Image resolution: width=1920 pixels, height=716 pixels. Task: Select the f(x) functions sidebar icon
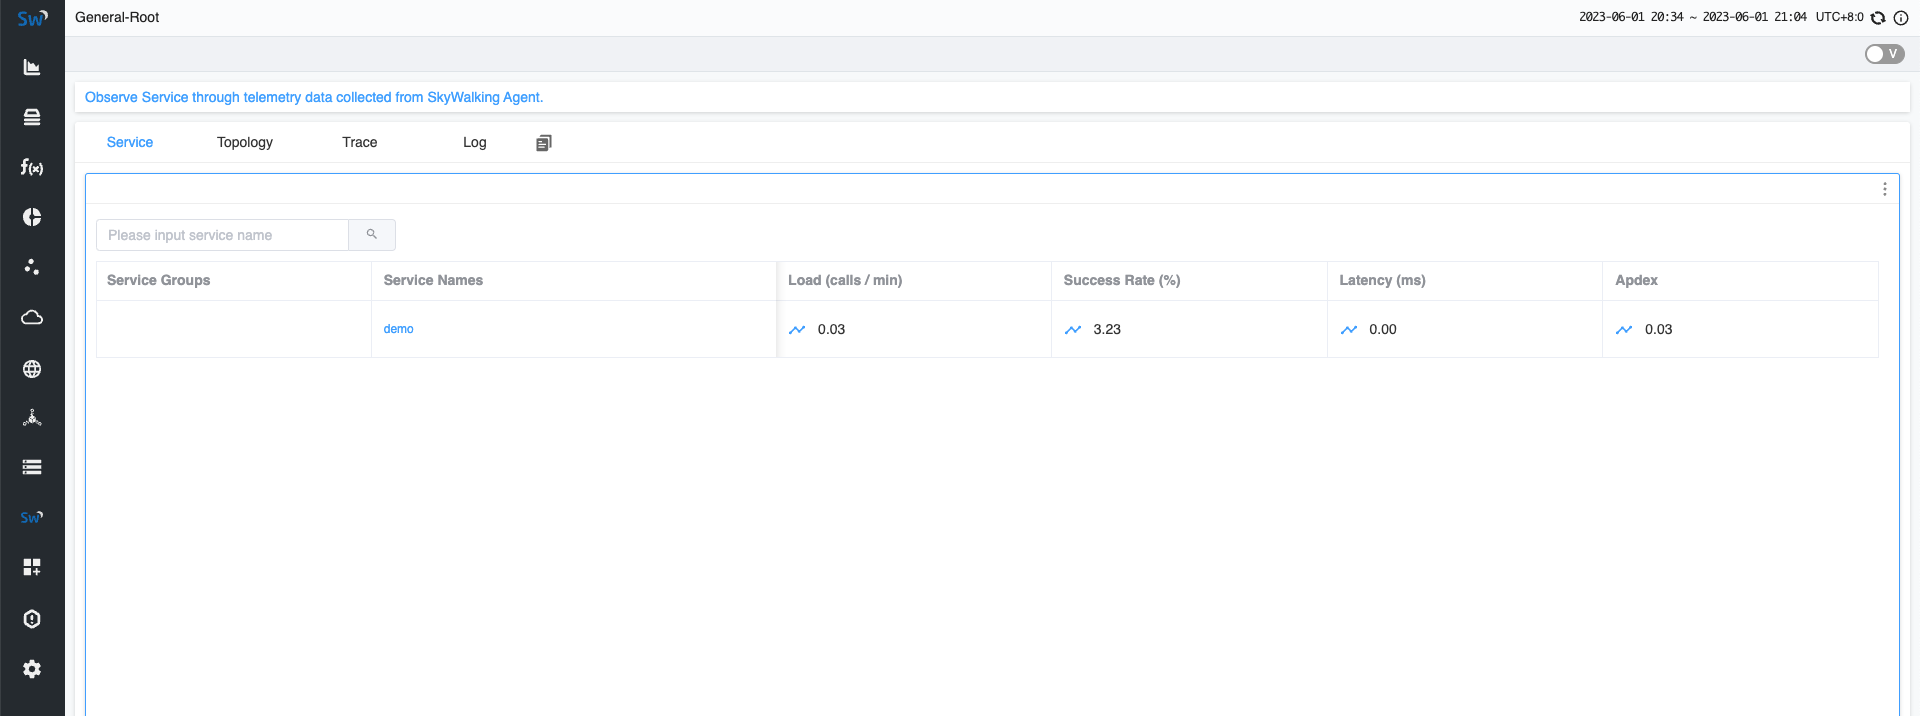tap(32, 167)
